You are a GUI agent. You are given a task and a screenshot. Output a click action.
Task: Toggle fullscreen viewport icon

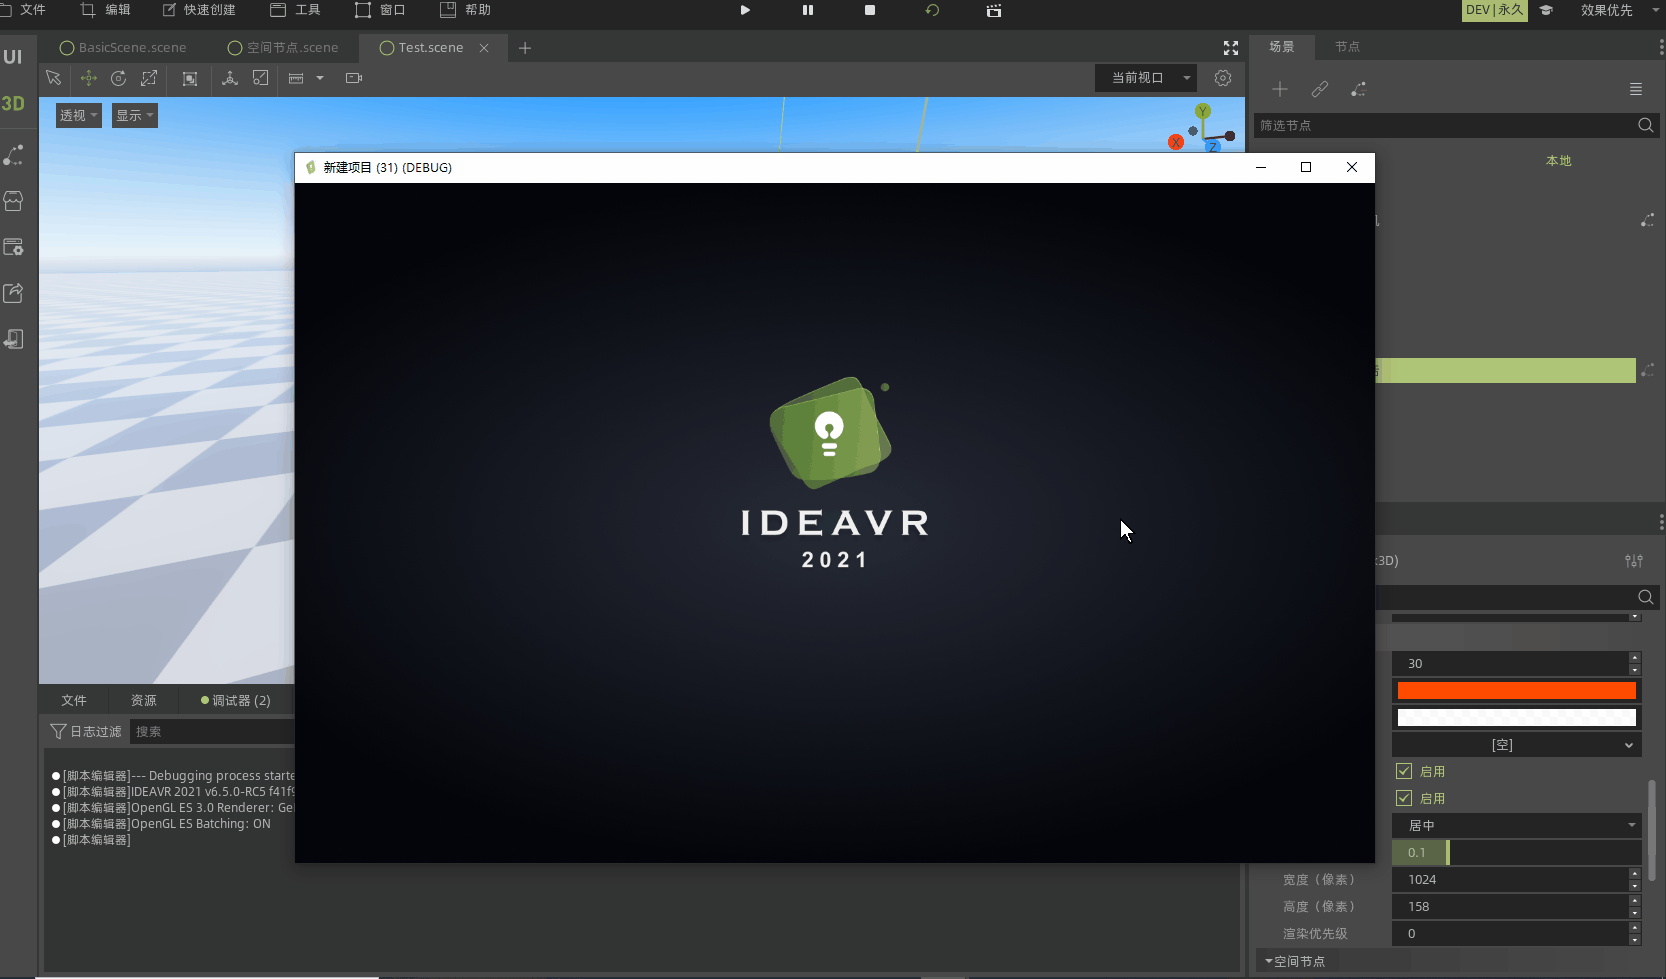click(x=1231, y=48)
